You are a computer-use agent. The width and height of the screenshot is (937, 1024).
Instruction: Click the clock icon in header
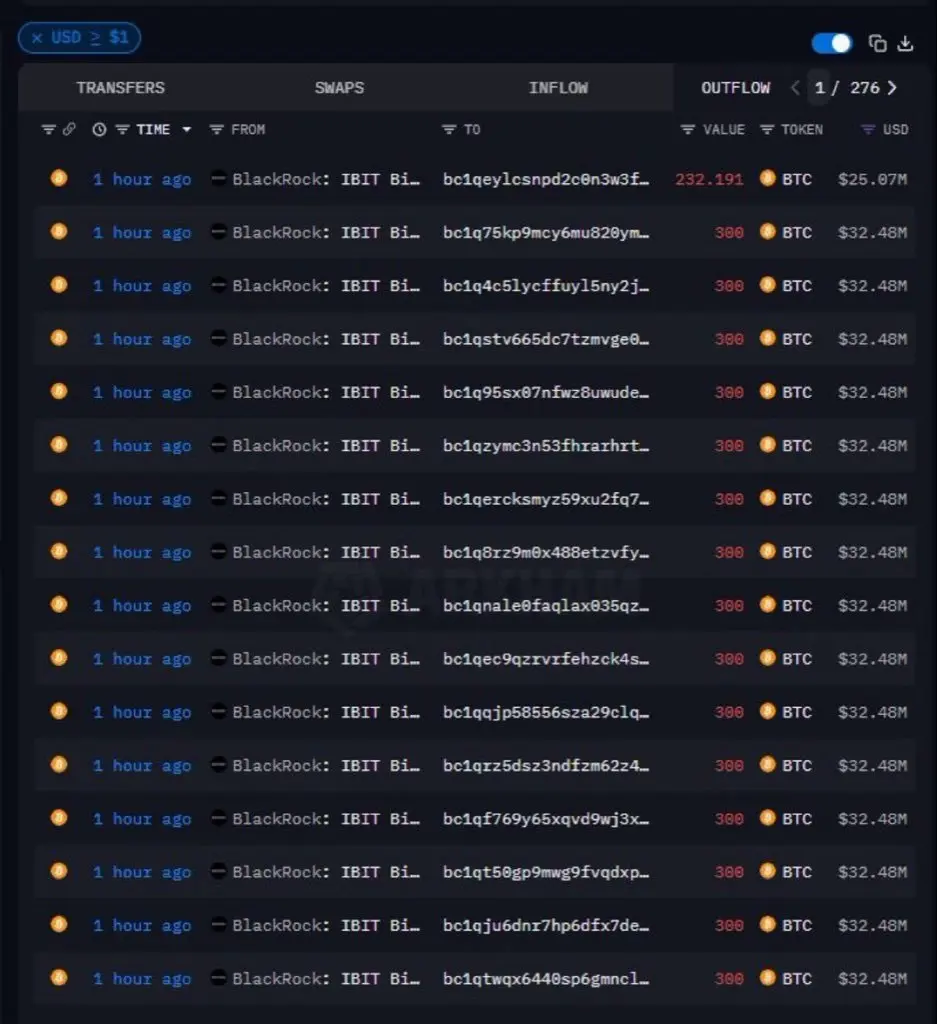tap(99, 129)
